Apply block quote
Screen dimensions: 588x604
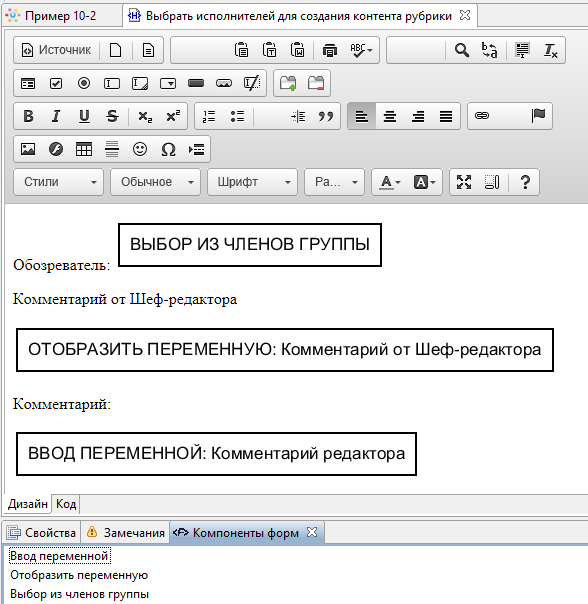[326, 116]
